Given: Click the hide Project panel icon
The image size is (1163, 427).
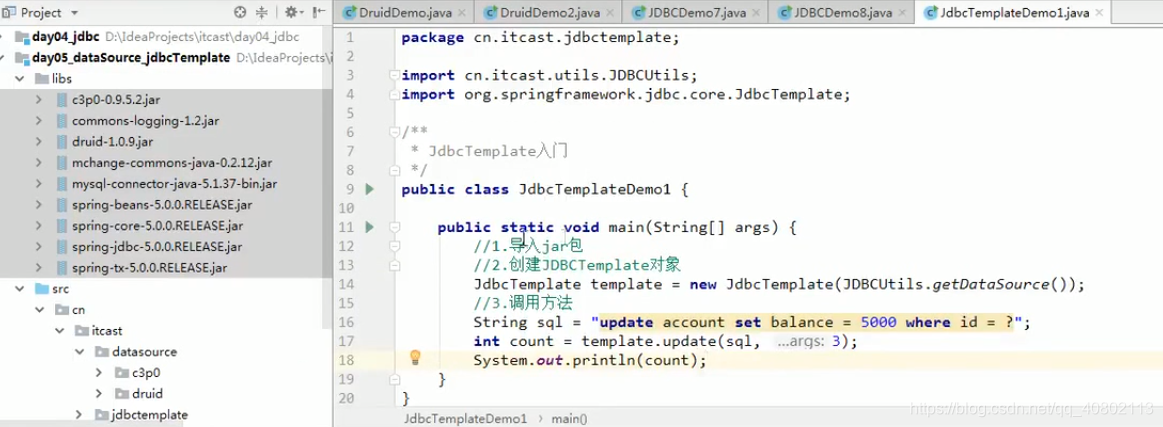Looking at the screenshot, I should click(x=319, y=13).
